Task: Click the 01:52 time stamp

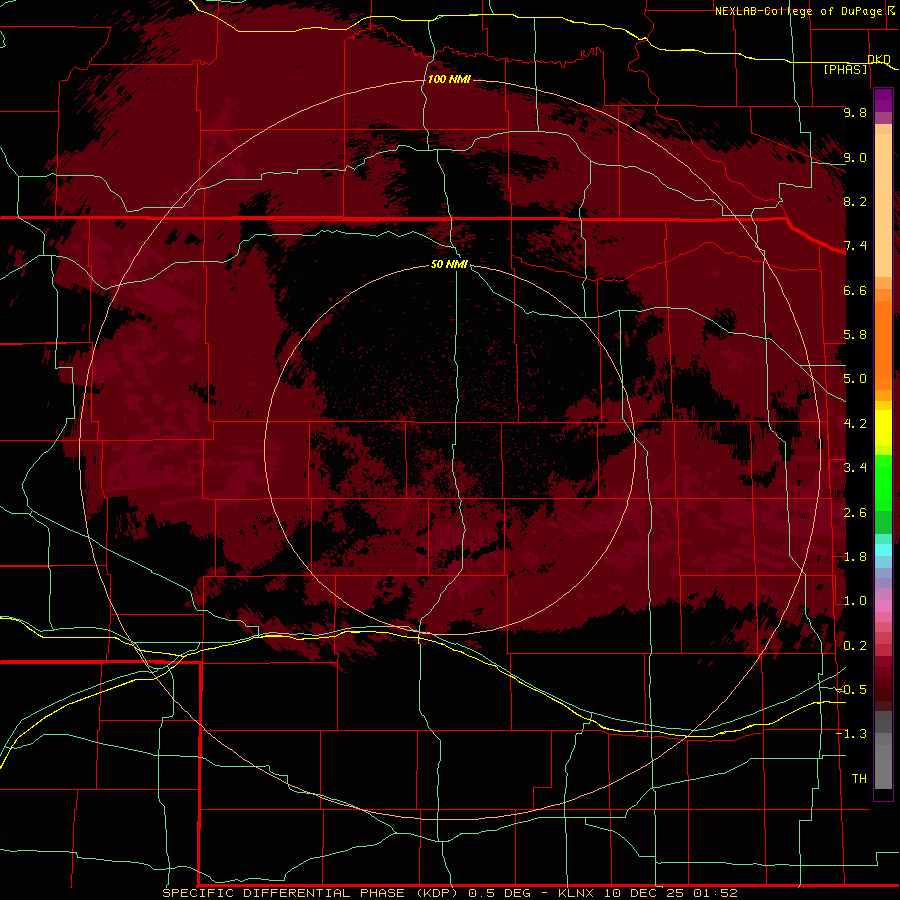Action: [x=715, y=893]
